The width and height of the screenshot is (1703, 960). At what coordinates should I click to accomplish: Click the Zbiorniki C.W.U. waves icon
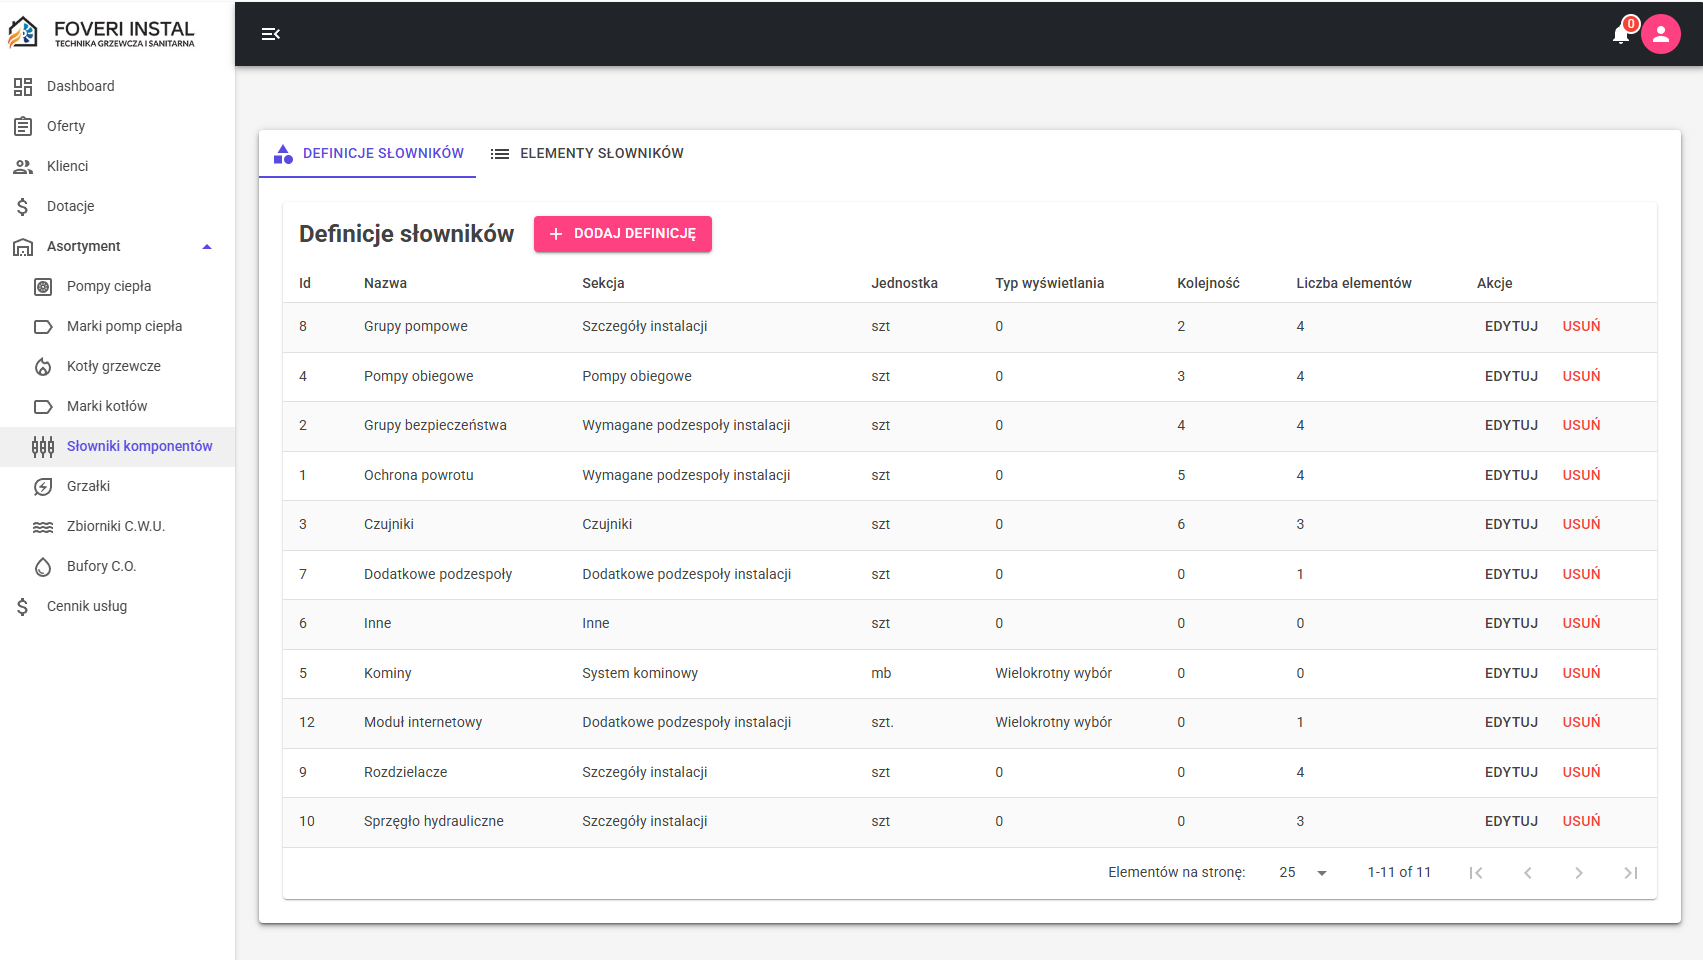pos(43,526)
